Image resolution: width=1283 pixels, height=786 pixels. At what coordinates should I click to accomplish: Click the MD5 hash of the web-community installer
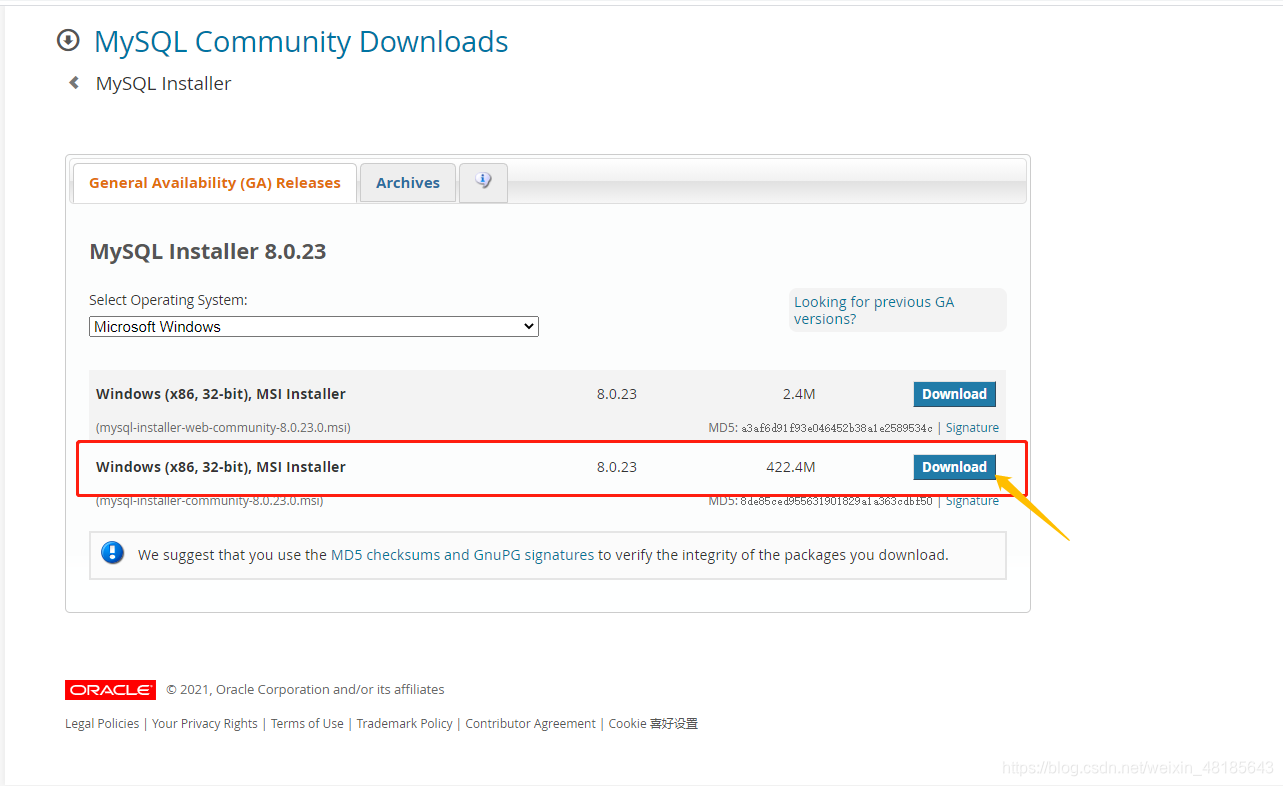(x=836, y=428)
